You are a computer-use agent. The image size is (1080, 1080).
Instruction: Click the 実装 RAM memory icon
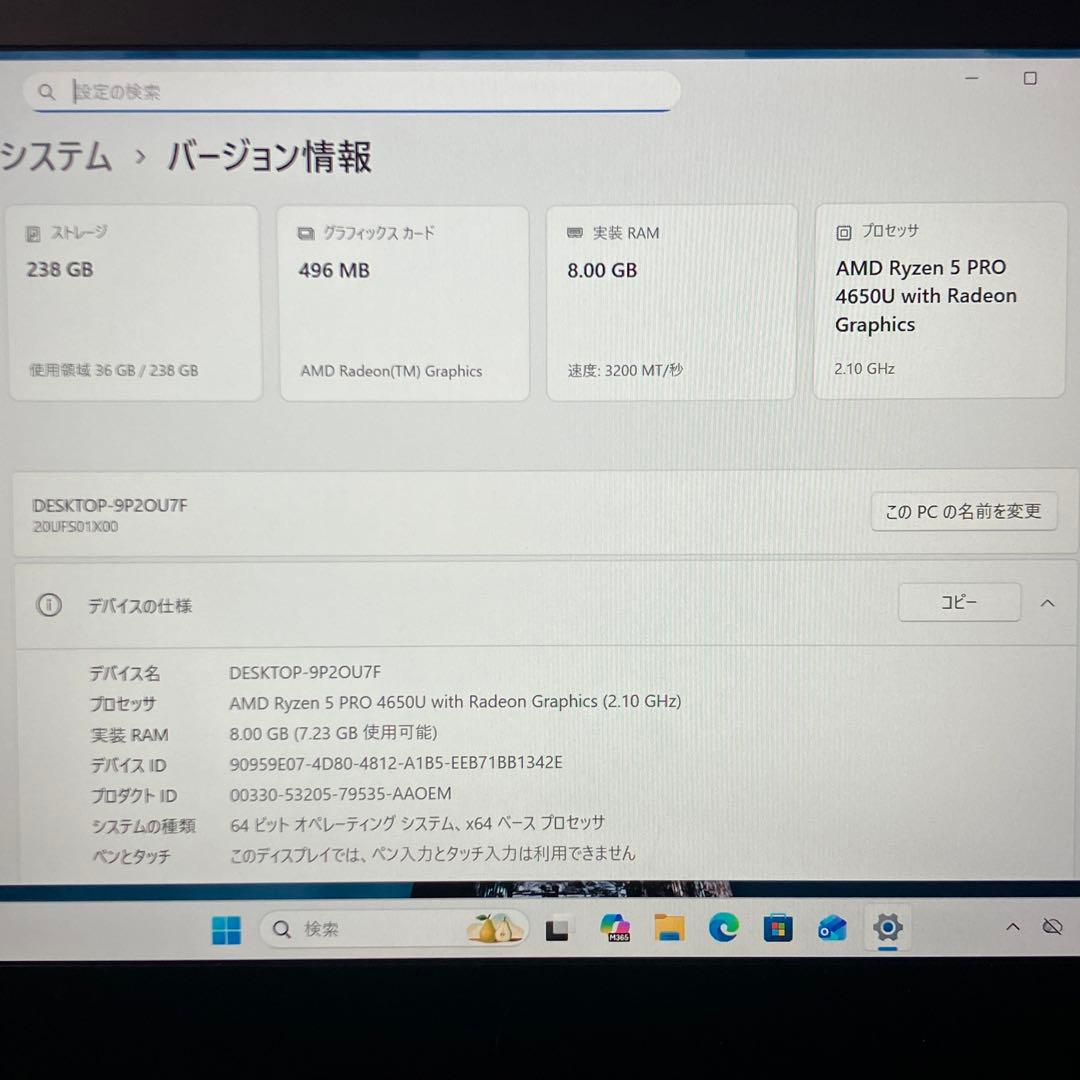[573, 232]
